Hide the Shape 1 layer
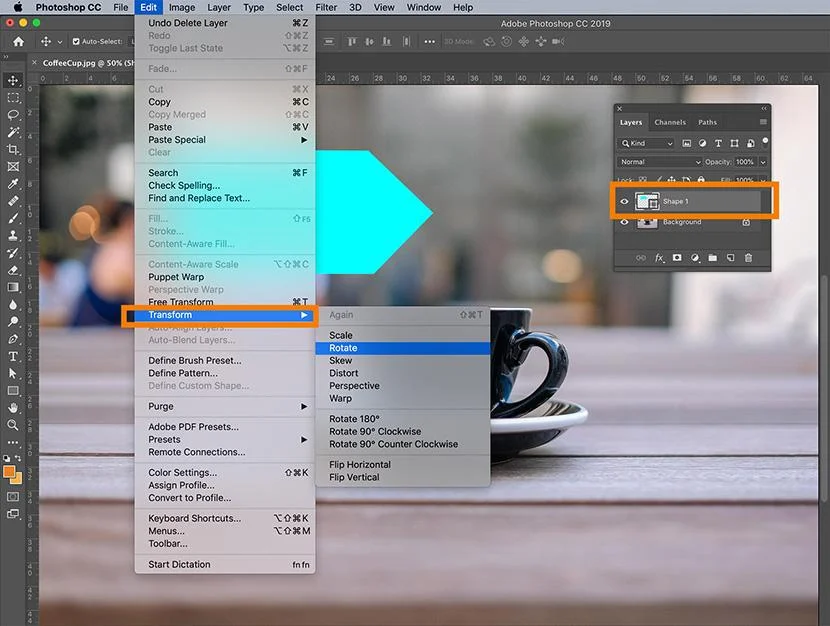 pyautogui.click(x=624, y=201)
